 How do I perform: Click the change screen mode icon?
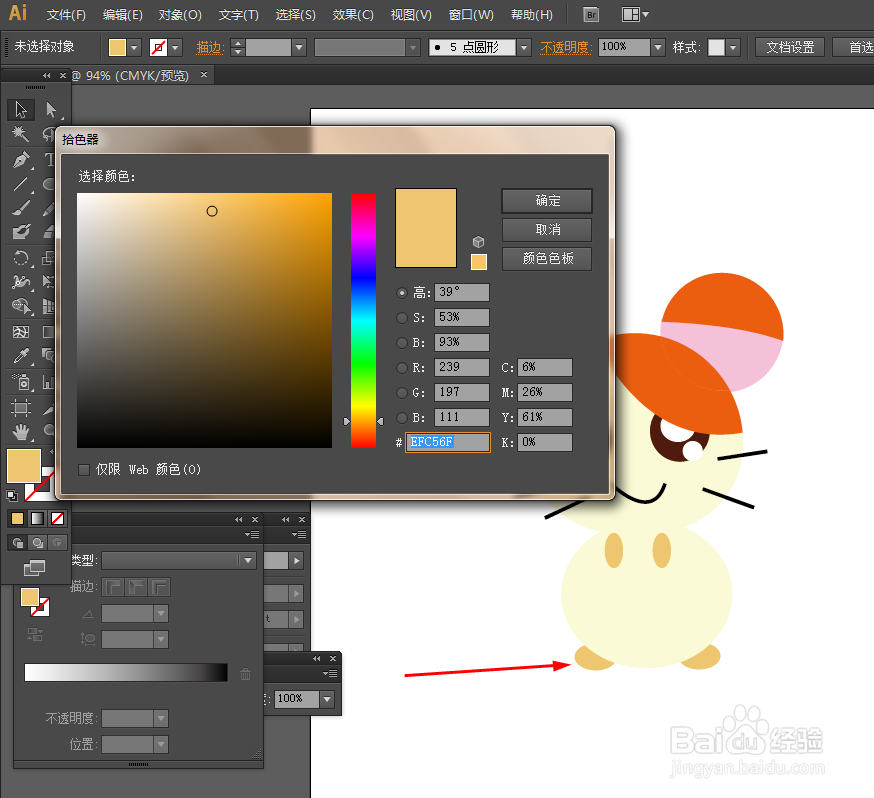[x=35, y=568]
